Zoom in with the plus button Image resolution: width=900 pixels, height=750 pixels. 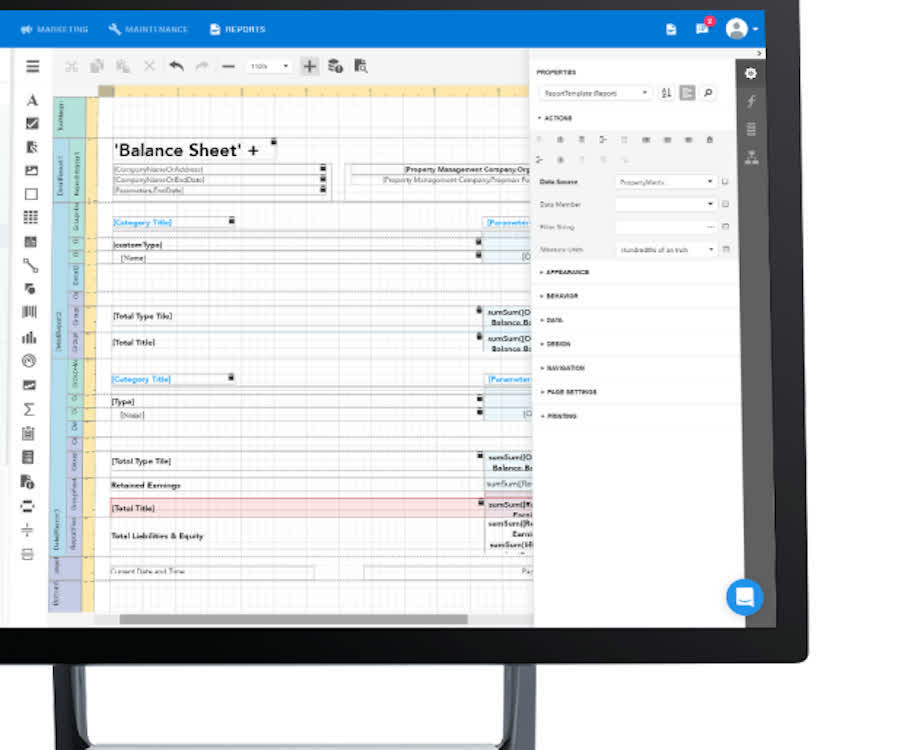pos(309,66)
